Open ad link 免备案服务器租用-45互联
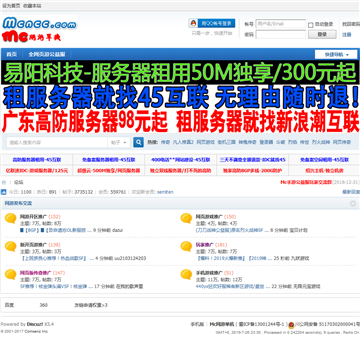This screenshot has height=360, width=360. [x=109, y=160]
